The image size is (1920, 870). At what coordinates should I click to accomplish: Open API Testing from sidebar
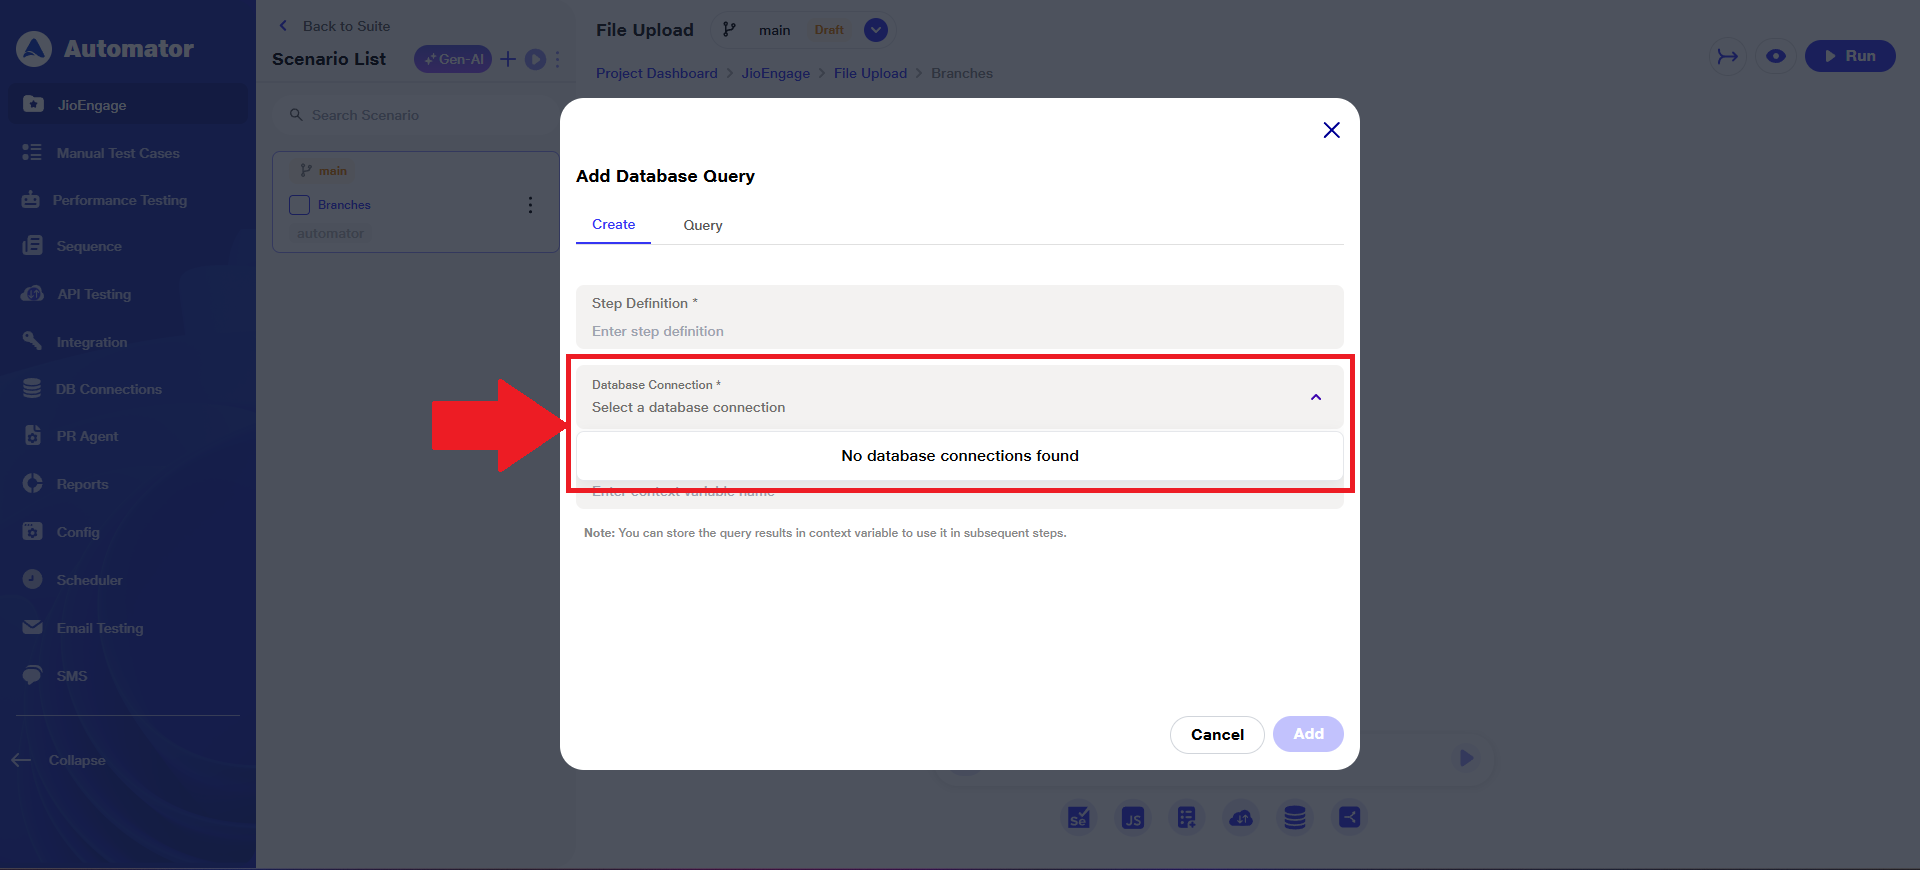pyautogui.click(x=93, y=294)
